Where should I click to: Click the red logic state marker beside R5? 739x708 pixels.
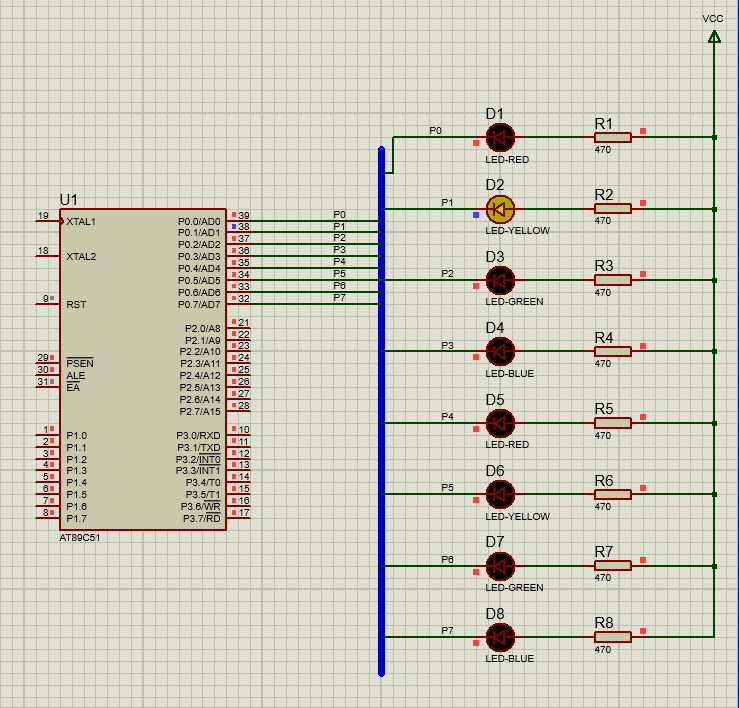pos(643,417)
